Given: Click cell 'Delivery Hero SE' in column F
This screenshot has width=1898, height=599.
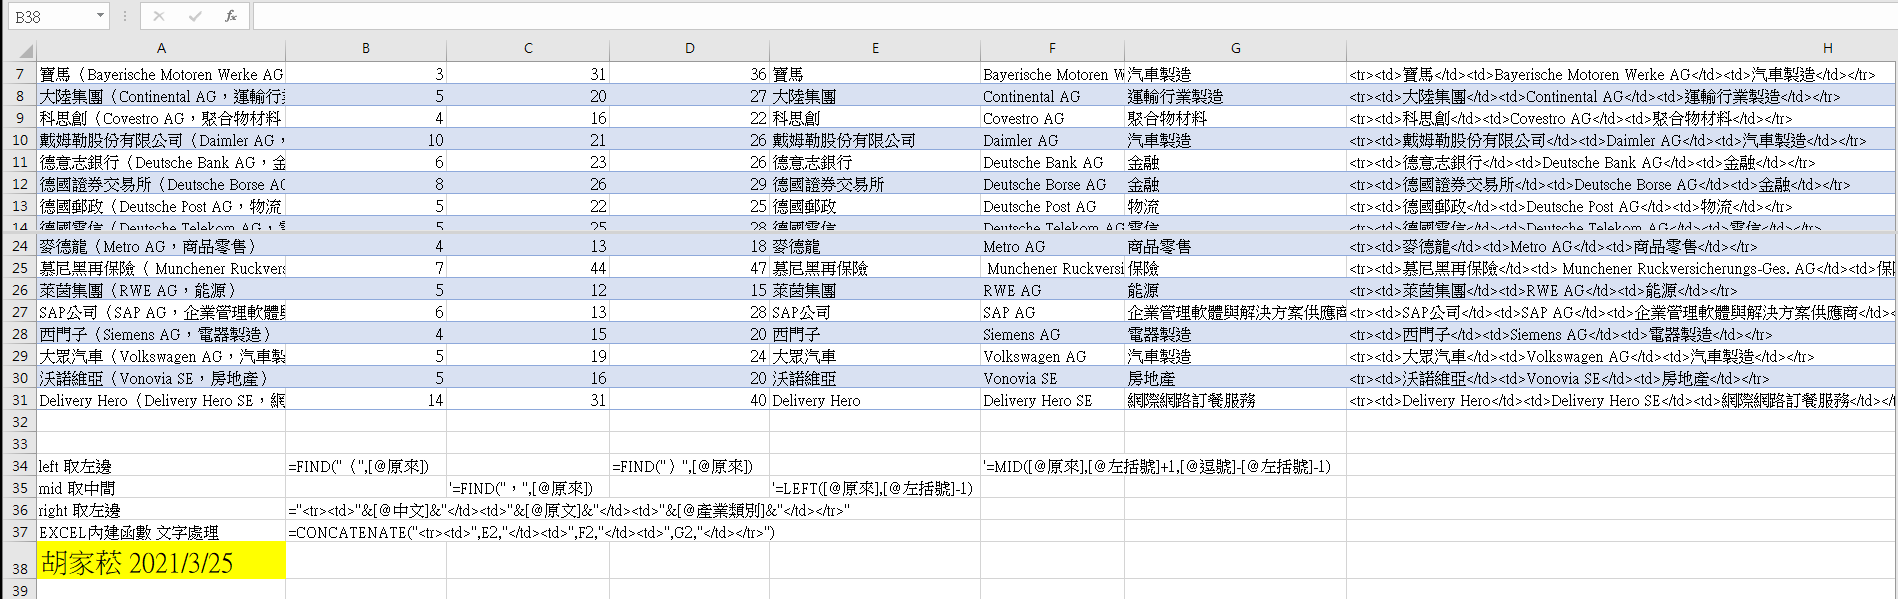Looking at the screenshot, I should 1052,400.
